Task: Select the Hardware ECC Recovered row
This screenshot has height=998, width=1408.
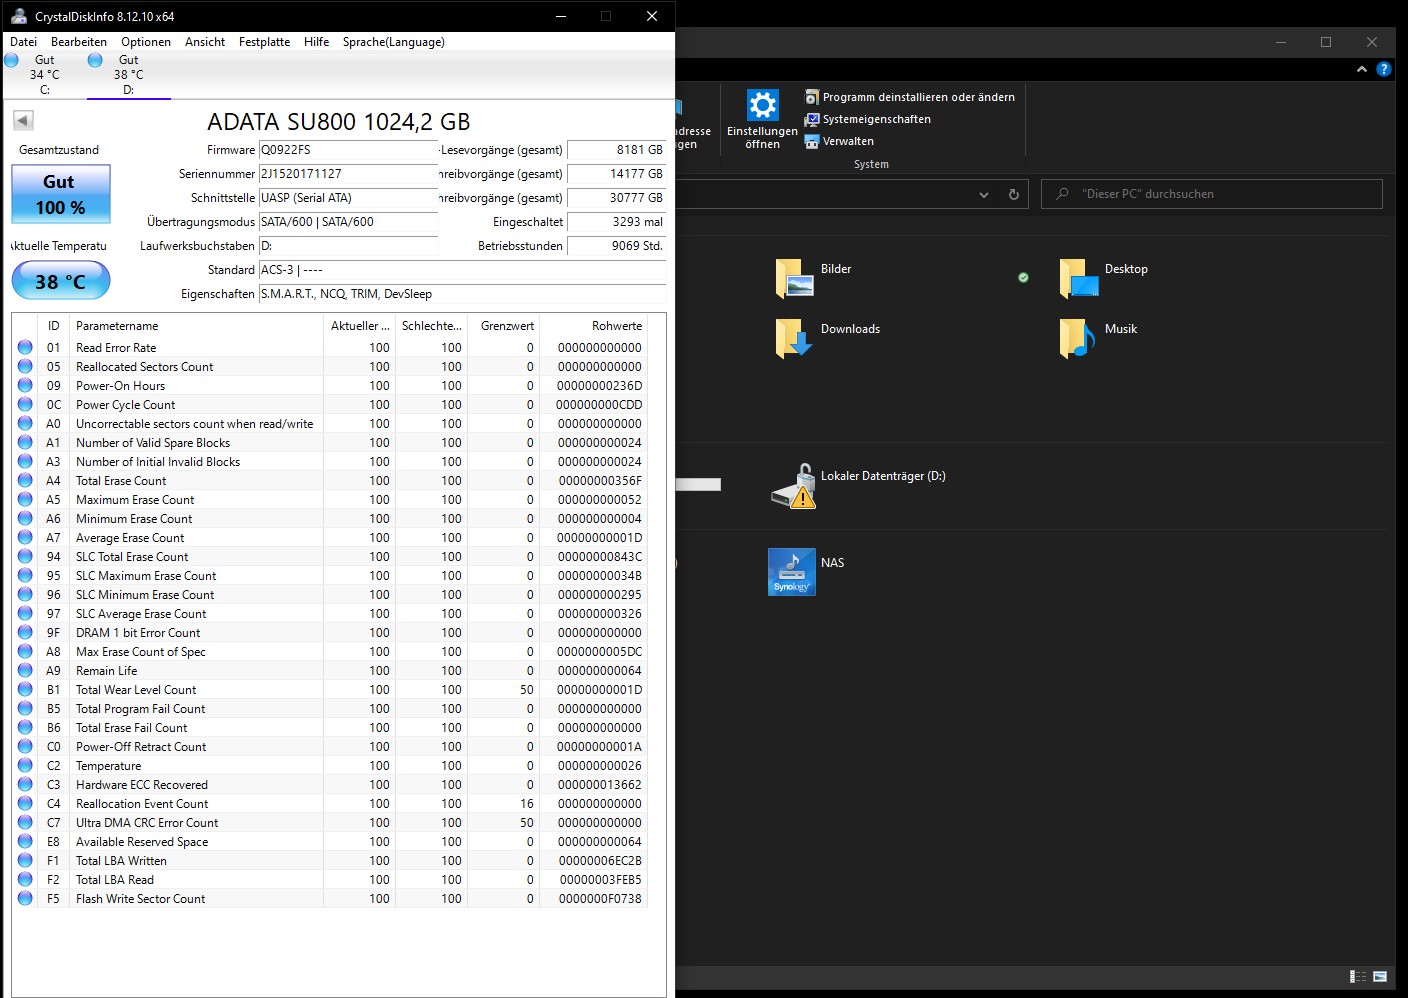Action: (x=330, y=785)
